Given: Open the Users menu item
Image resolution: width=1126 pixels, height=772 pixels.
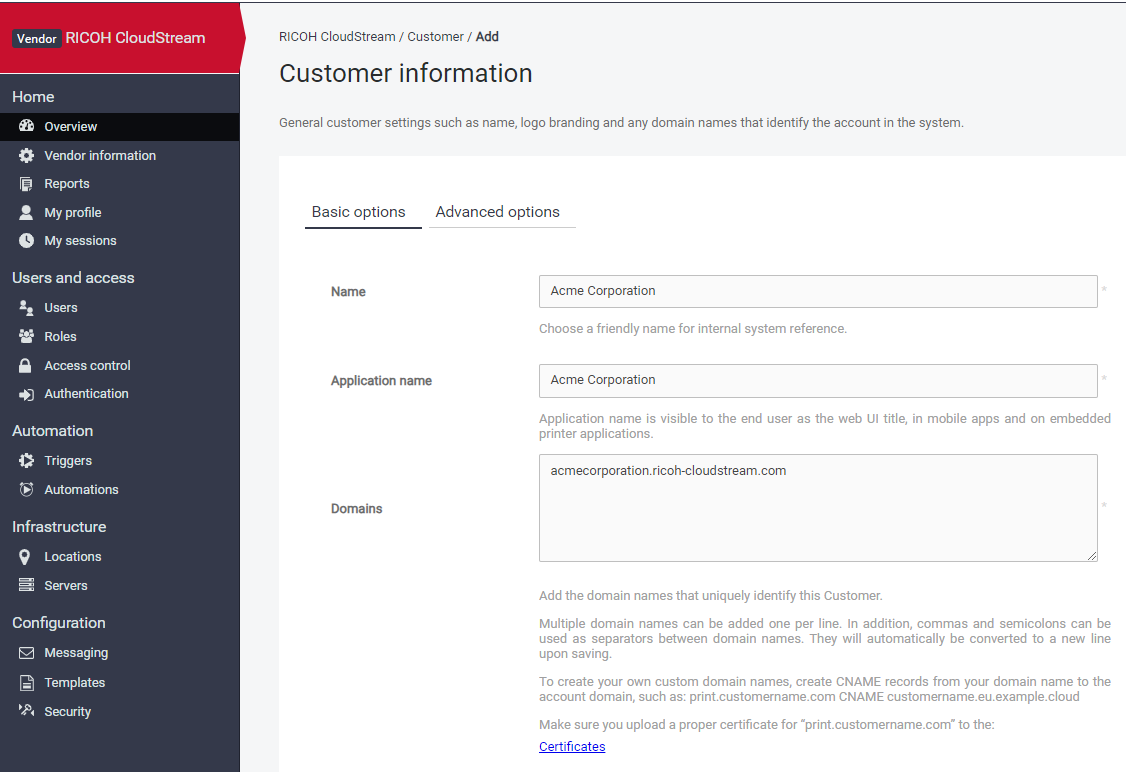Looking at the screenshot, I should pyautogui.click(x=61, y=308).
